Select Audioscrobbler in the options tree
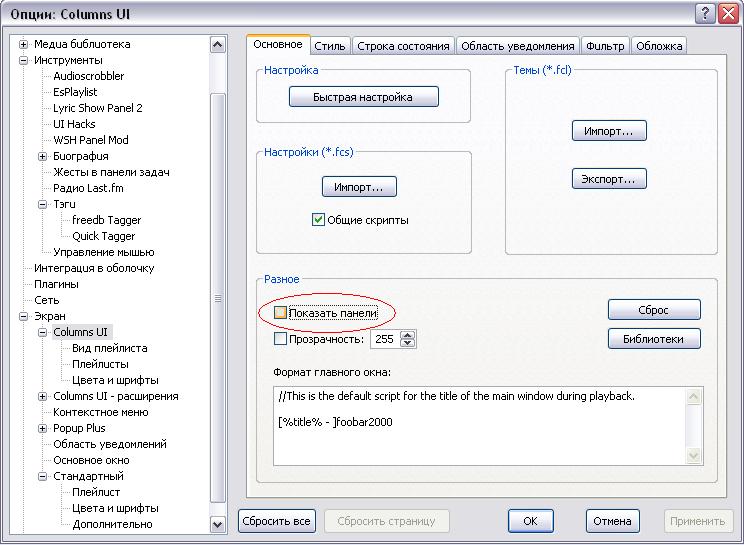 click(x=90, y=76)
